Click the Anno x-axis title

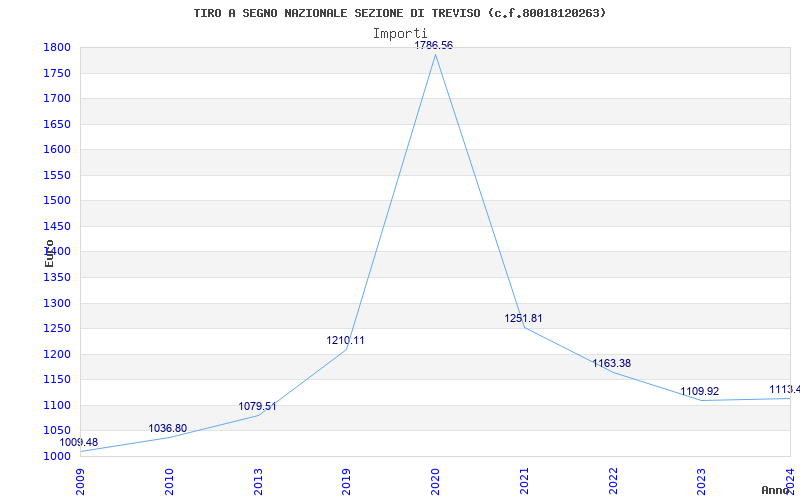click(776, 490)
